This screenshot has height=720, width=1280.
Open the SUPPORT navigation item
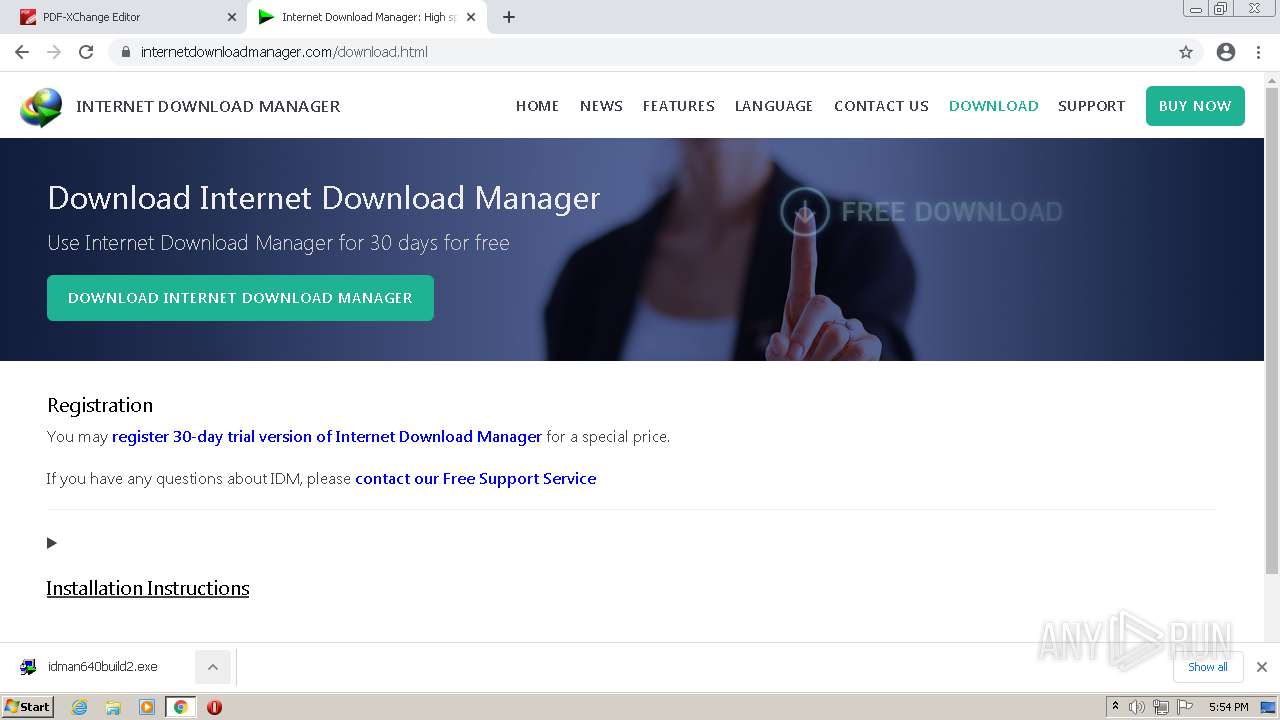tap(1091, 106)
